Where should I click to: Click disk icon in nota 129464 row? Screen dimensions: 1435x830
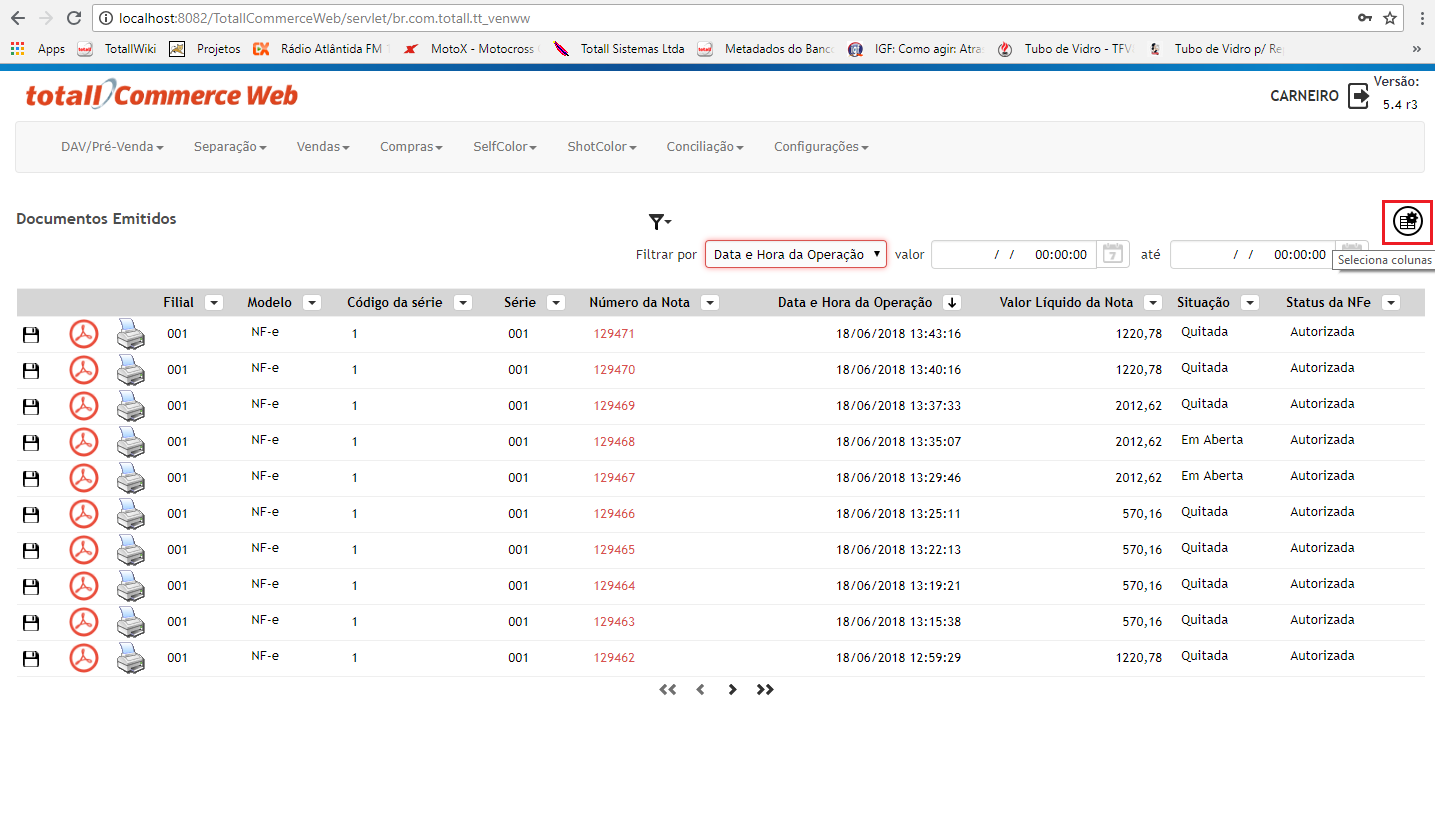[x=30, y=586]
